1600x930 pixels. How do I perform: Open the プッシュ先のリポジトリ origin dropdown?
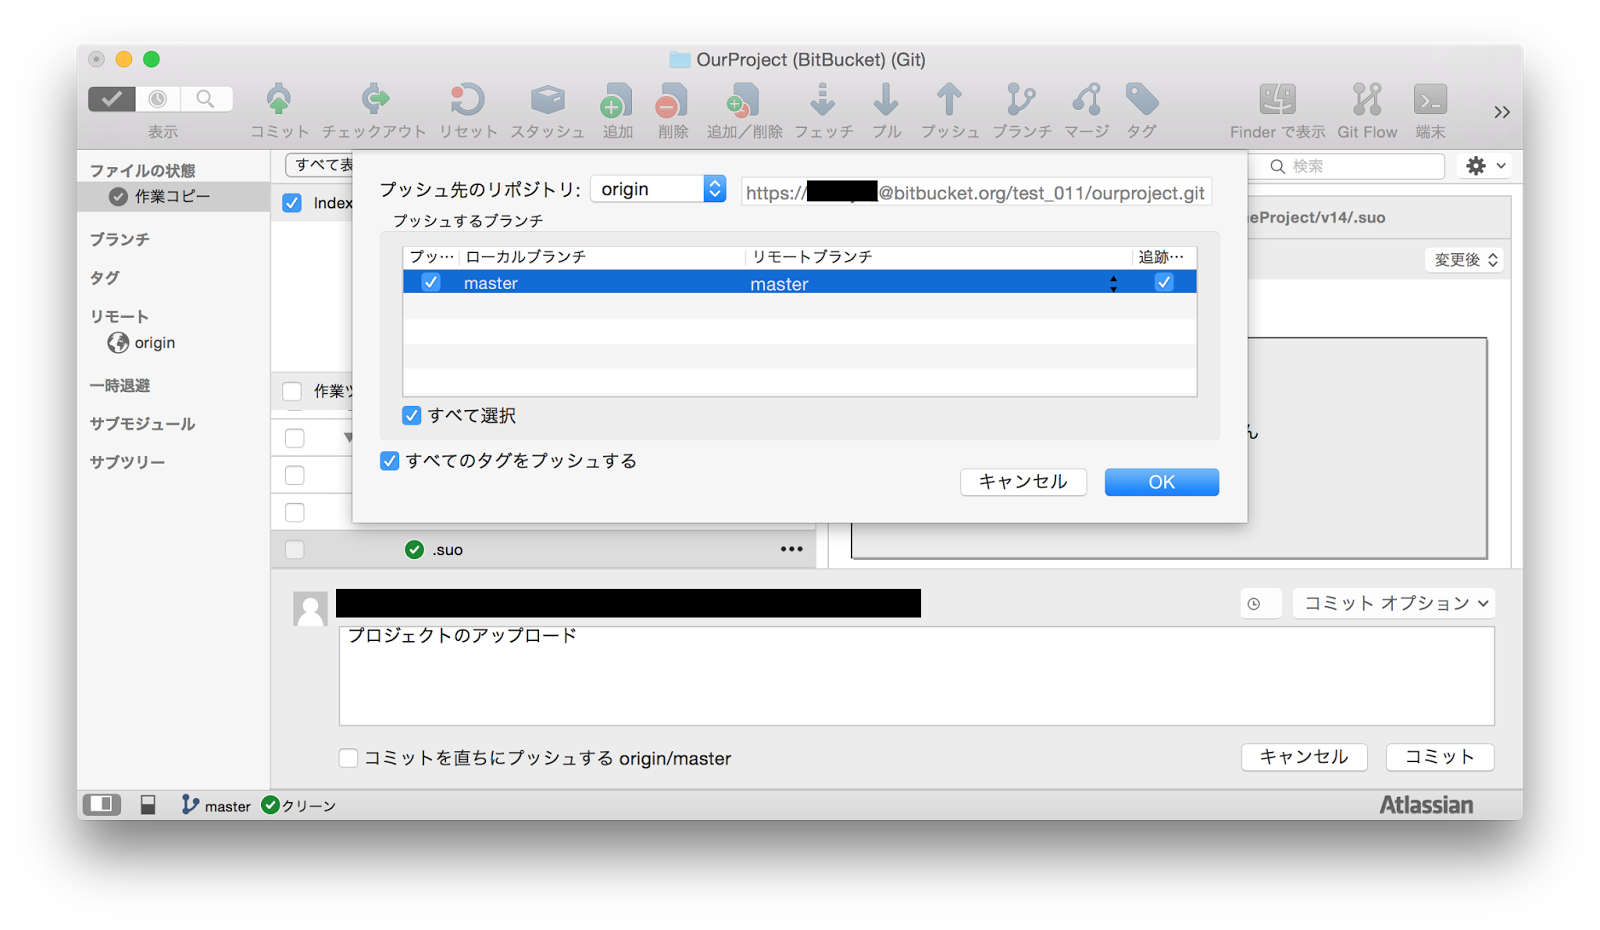[658, 189]
